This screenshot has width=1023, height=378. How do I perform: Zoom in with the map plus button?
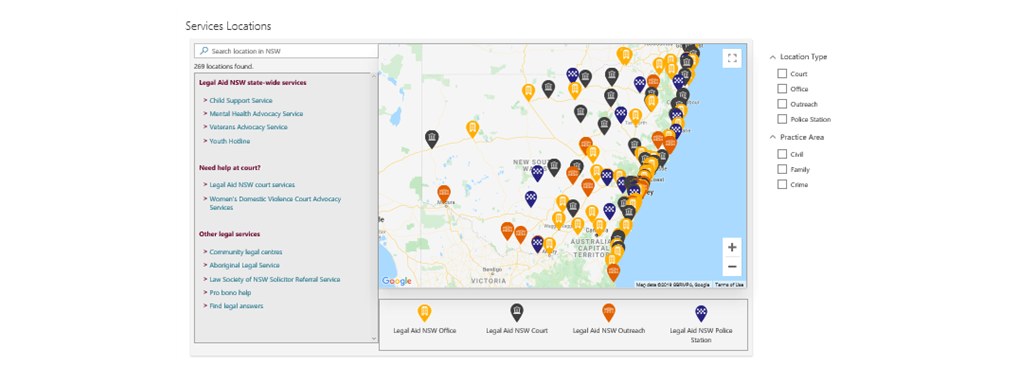coord(732,247)
